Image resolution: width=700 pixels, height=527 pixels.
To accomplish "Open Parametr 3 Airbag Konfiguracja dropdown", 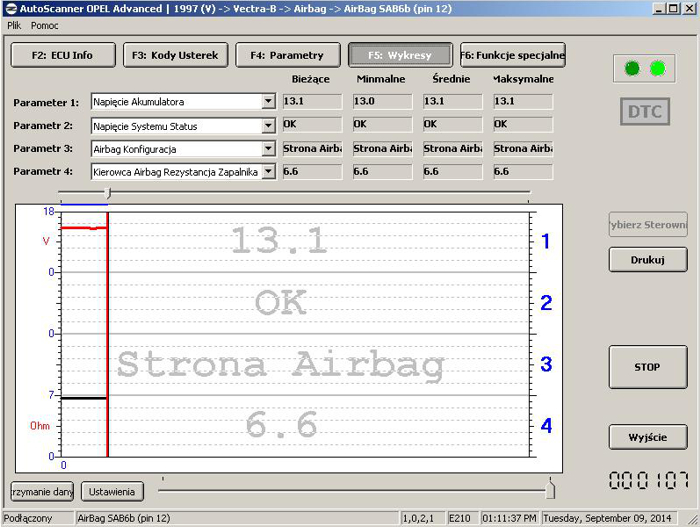I will pos(268,149).
